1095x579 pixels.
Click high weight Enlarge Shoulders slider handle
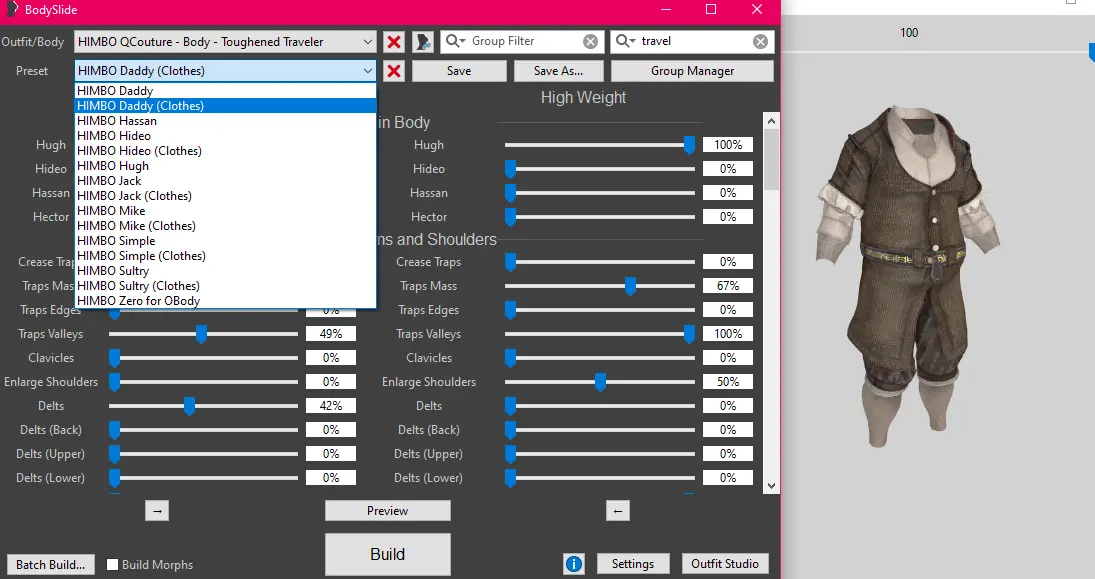coord(600,382)
